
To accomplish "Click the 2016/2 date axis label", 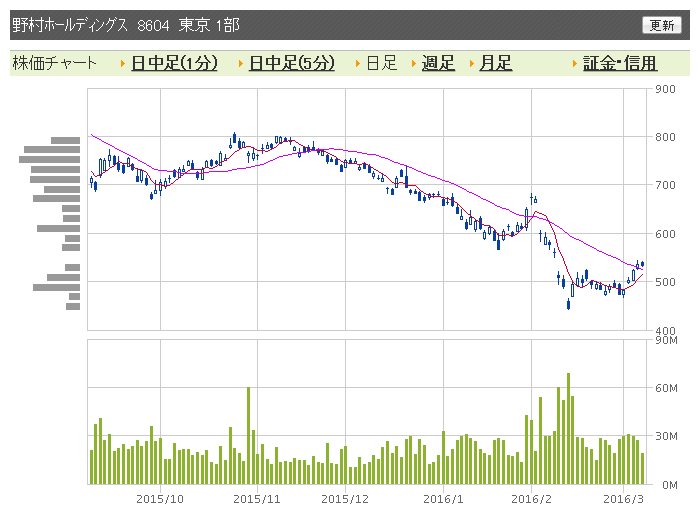I will pos(531,499).
